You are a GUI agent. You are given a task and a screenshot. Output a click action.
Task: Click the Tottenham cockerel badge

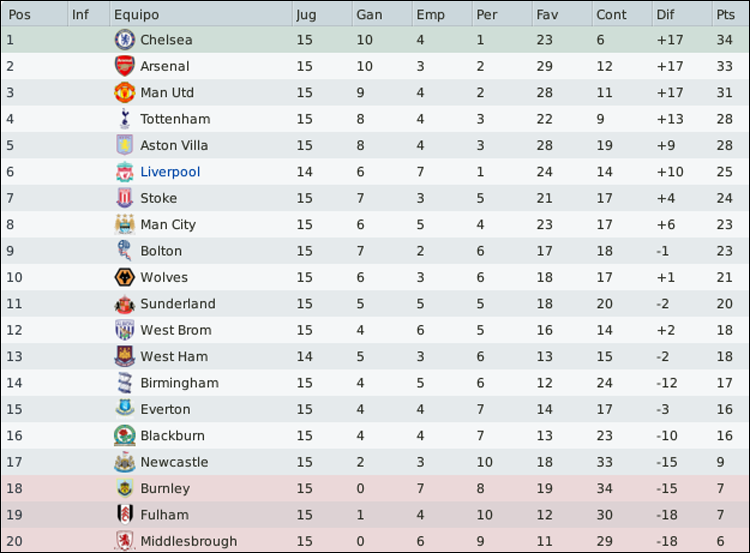125,119
